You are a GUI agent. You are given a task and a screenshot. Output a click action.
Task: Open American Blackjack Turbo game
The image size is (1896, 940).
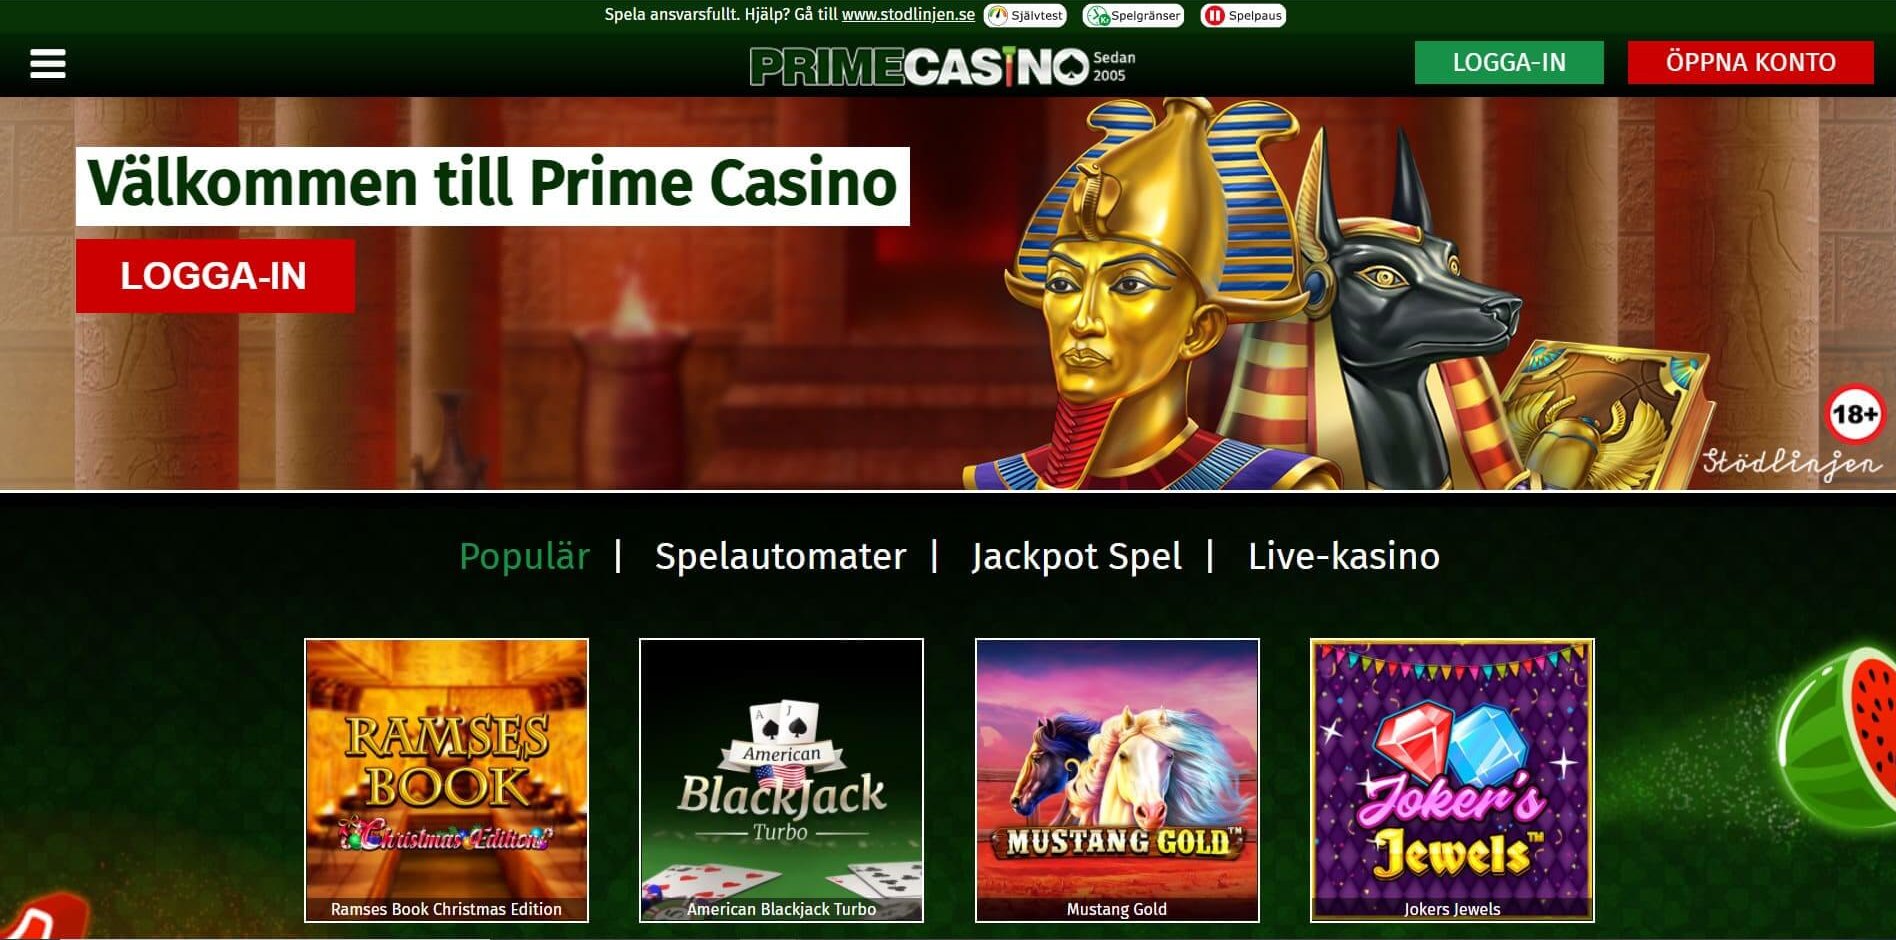781,780
